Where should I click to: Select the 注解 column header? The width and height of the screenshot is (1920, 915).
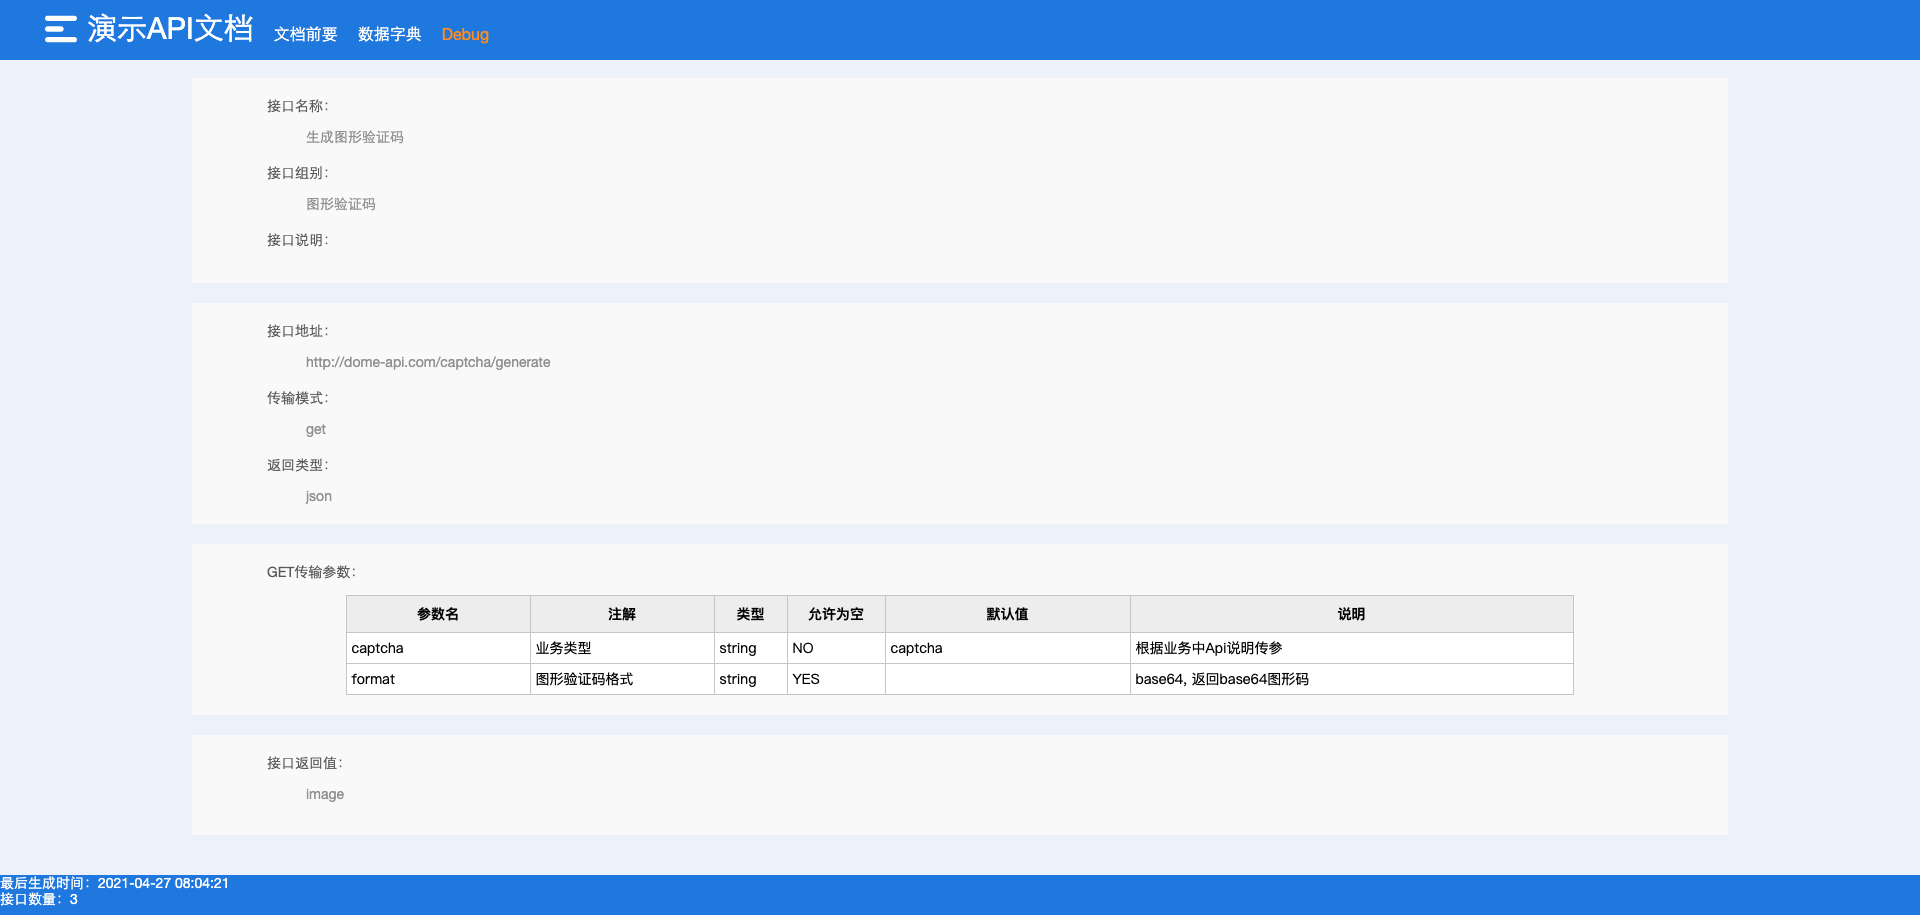pos(622,614)
